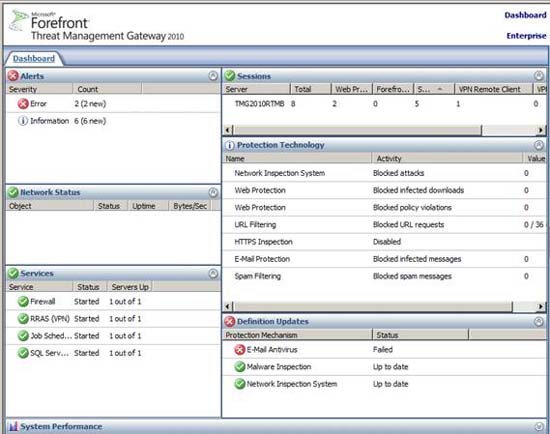The image size is (550, 434).
Task: Click Sessions scrollbar right arrow
Action: point(541,131)
